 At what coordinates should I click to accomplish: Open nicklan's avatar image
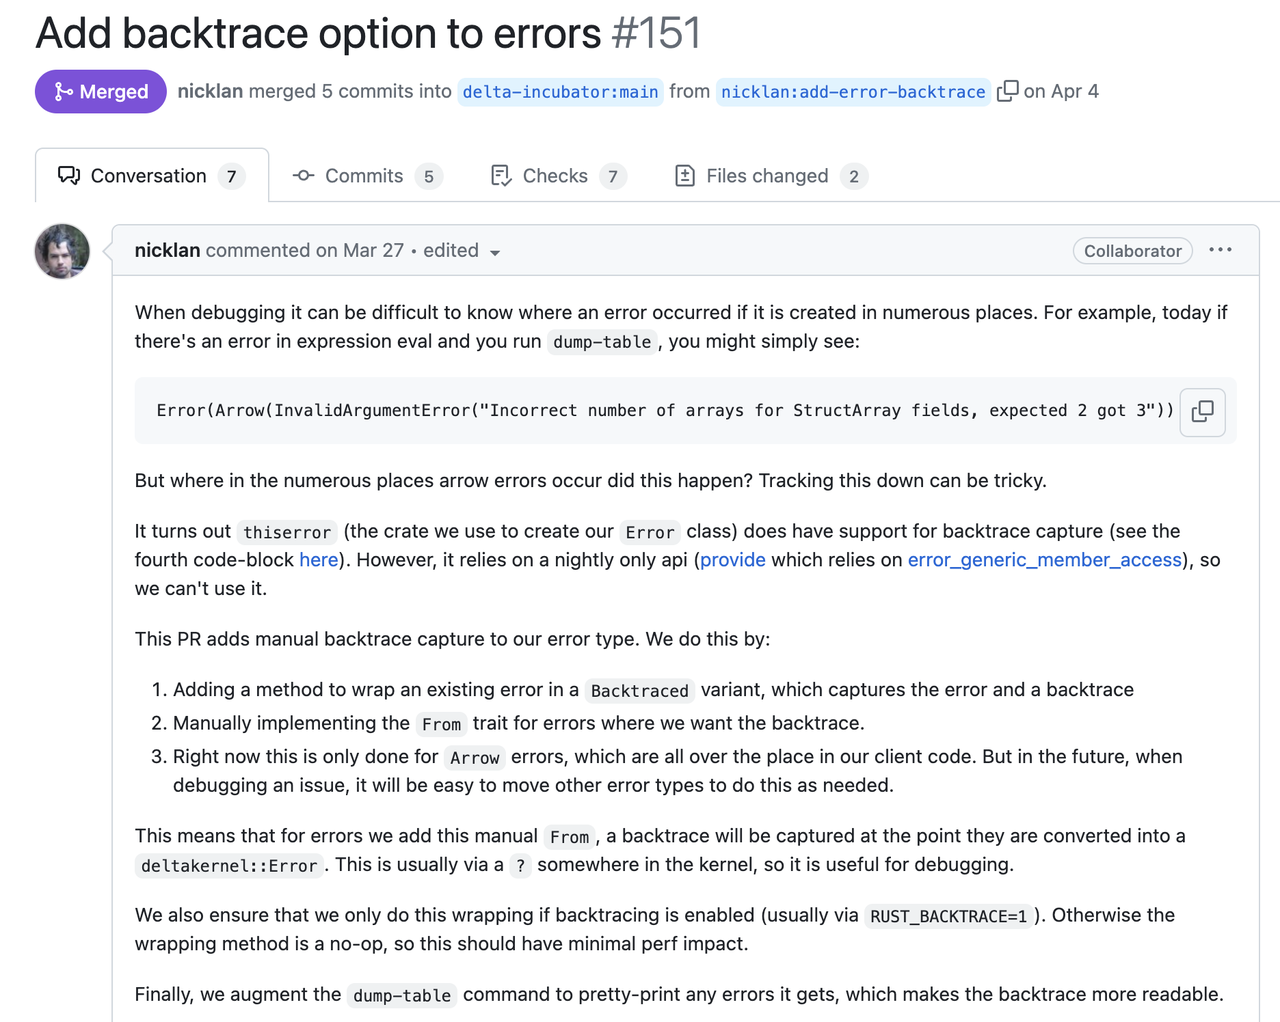click(x=62, y=251)
